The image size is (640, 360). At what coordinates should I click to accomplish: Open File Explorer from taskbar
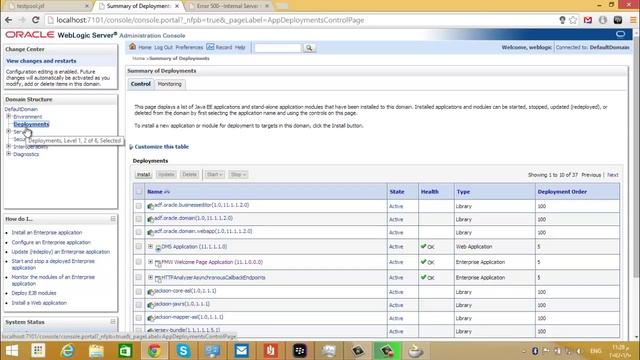[96, 351]
